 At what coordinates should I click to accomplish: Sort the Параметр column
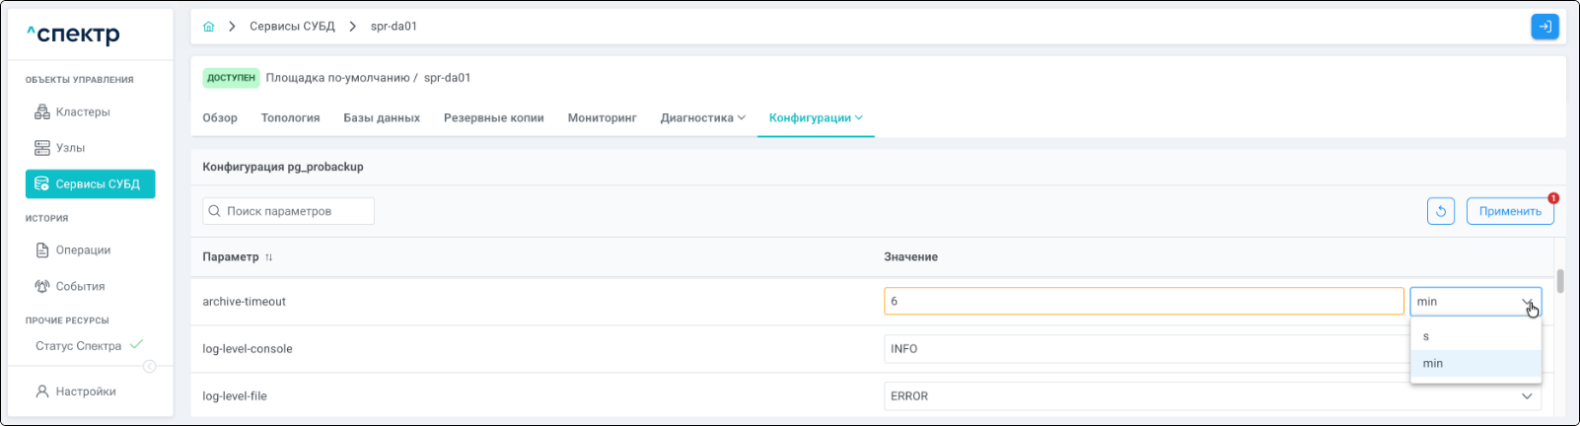pos(268,257)
